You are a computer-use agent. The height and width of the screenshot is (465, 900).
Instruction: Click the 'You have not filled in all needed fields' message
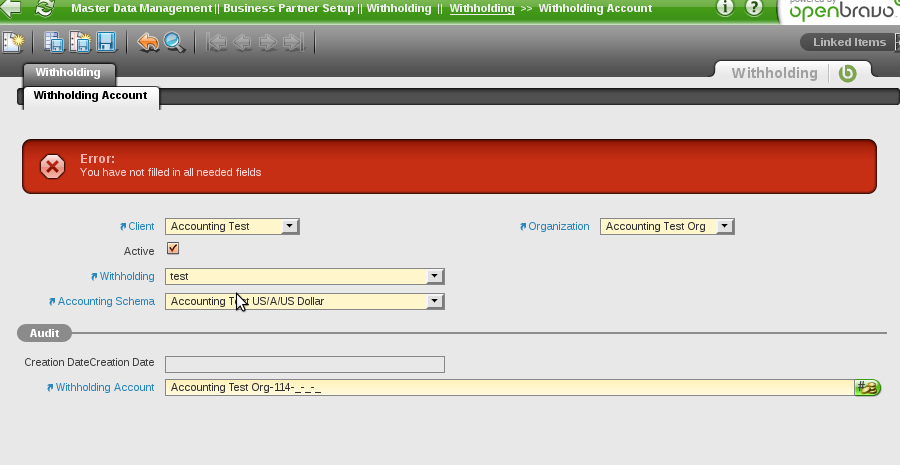(170, 172)
